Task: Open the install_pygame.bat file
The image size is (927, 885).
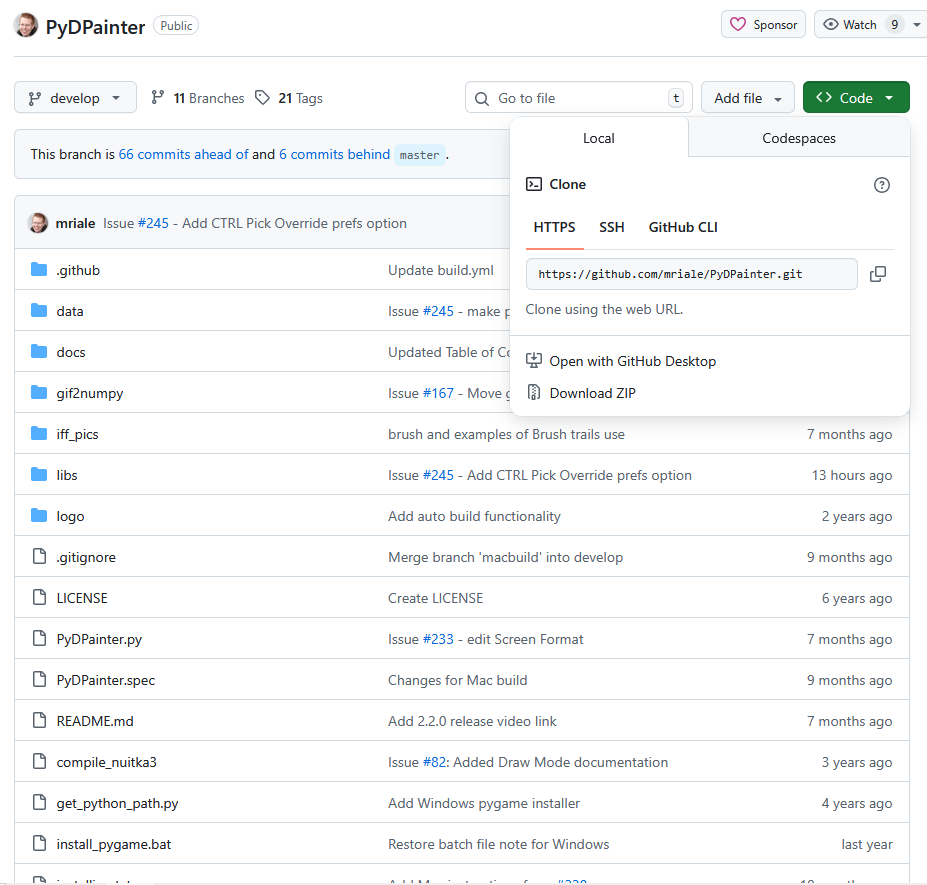Action: coord(114,844)
